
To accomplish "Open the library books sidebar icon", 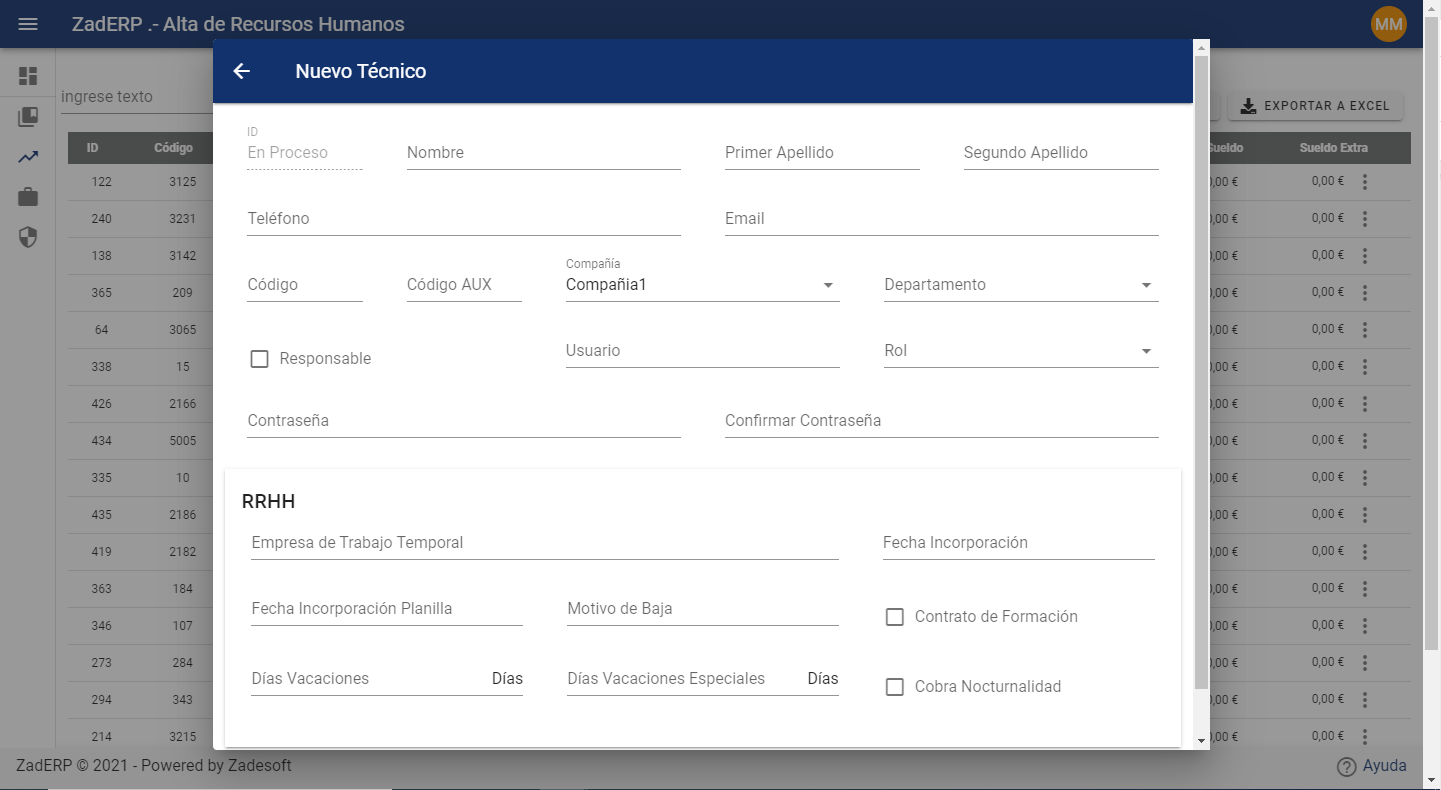I will point(28,117).
